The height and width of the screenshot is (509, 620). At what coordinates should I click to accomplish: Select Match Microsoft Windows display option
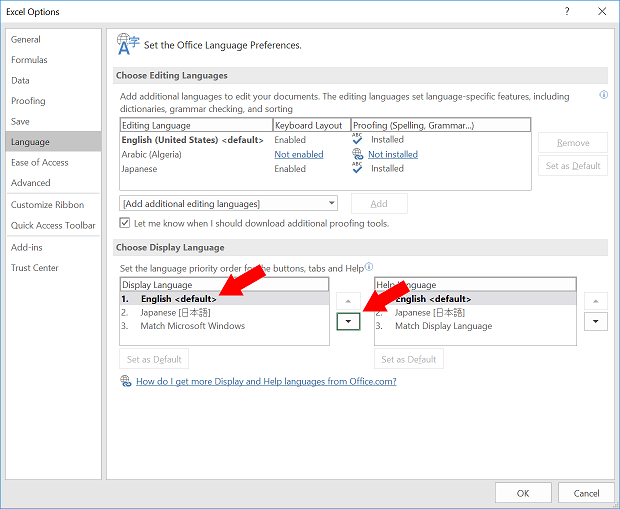pos(224,326)
